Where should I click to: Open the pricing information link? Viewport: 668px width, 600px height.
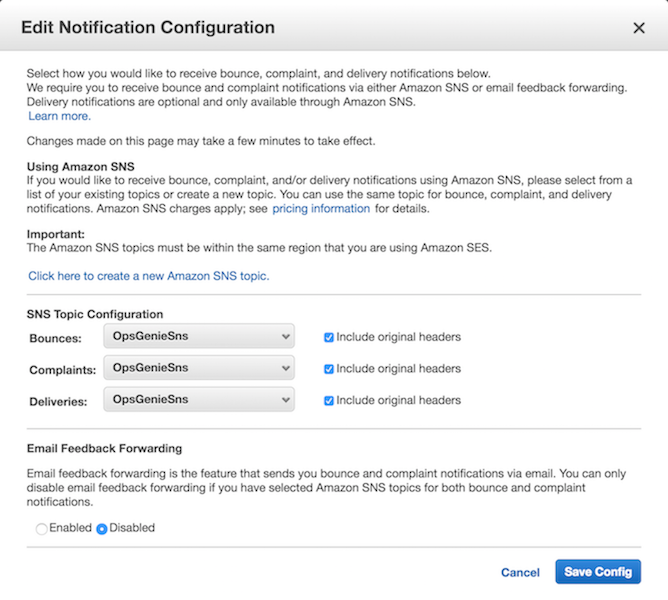tap(321, 208)
